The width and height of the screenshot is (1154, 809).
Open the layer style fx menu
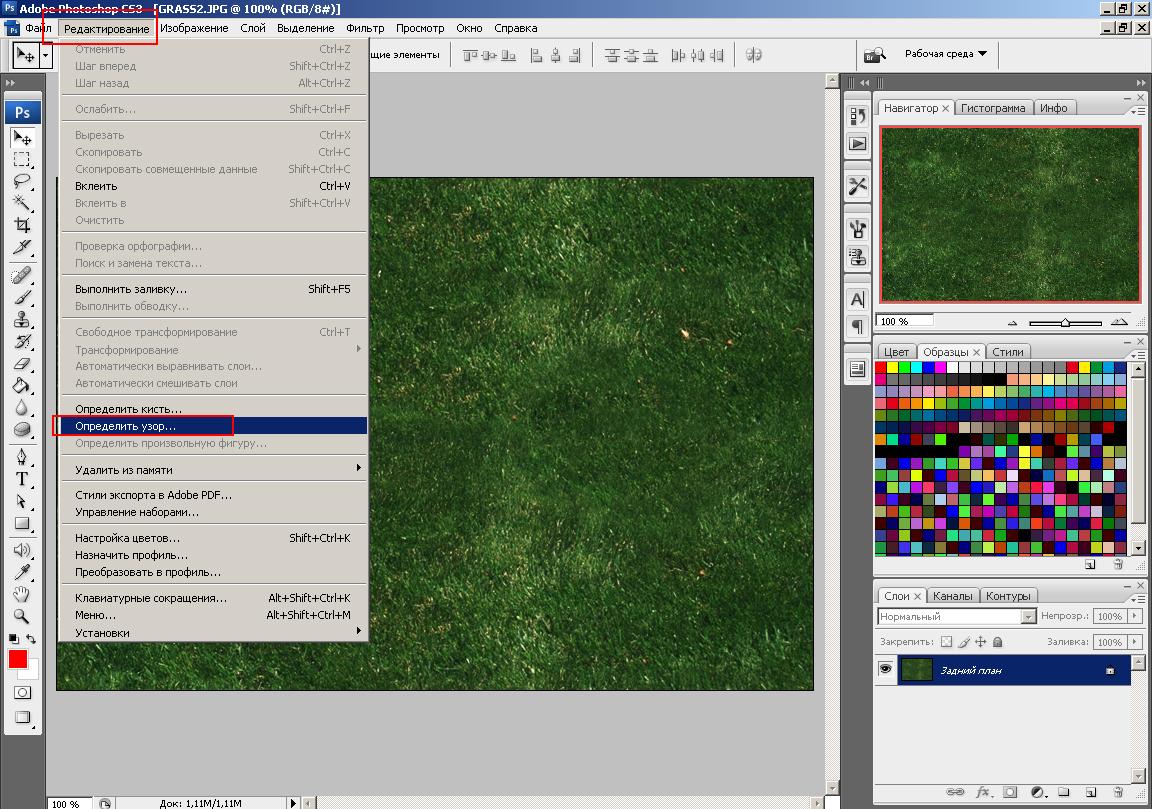click(x=982, y=792)
